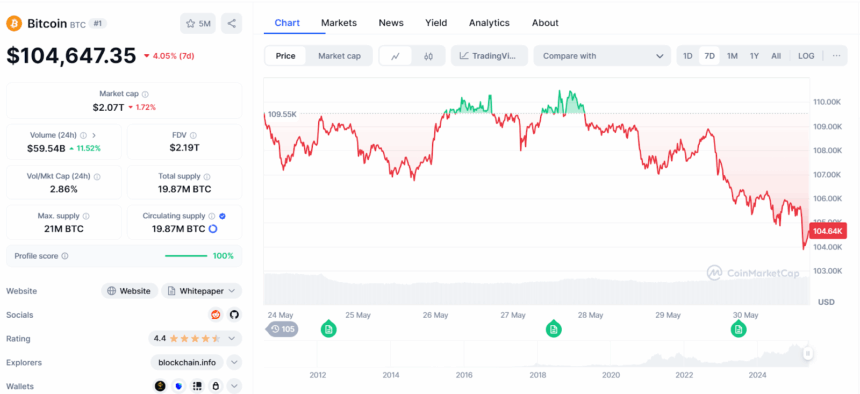Viewport: 860px width, 394px height.
Task: Open the Compare with dropdown
Action: pyautogui.click(x=602, y=56)
